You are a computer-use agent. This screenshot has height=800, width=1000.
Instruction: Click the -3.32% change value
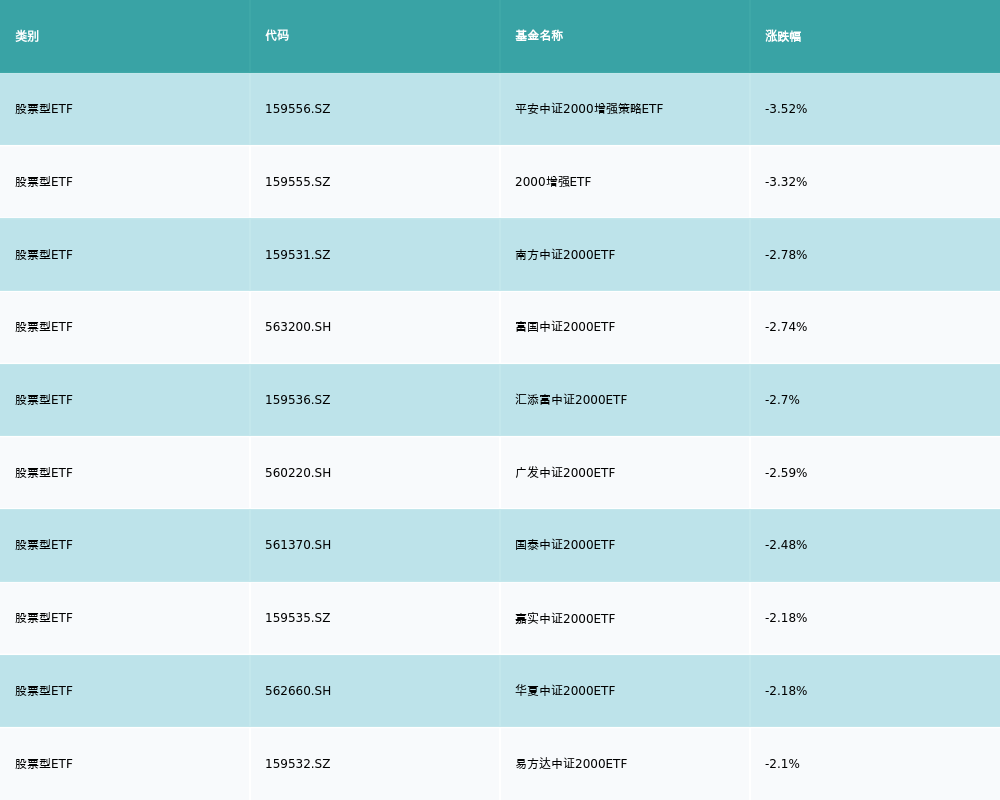coord(786,182)
